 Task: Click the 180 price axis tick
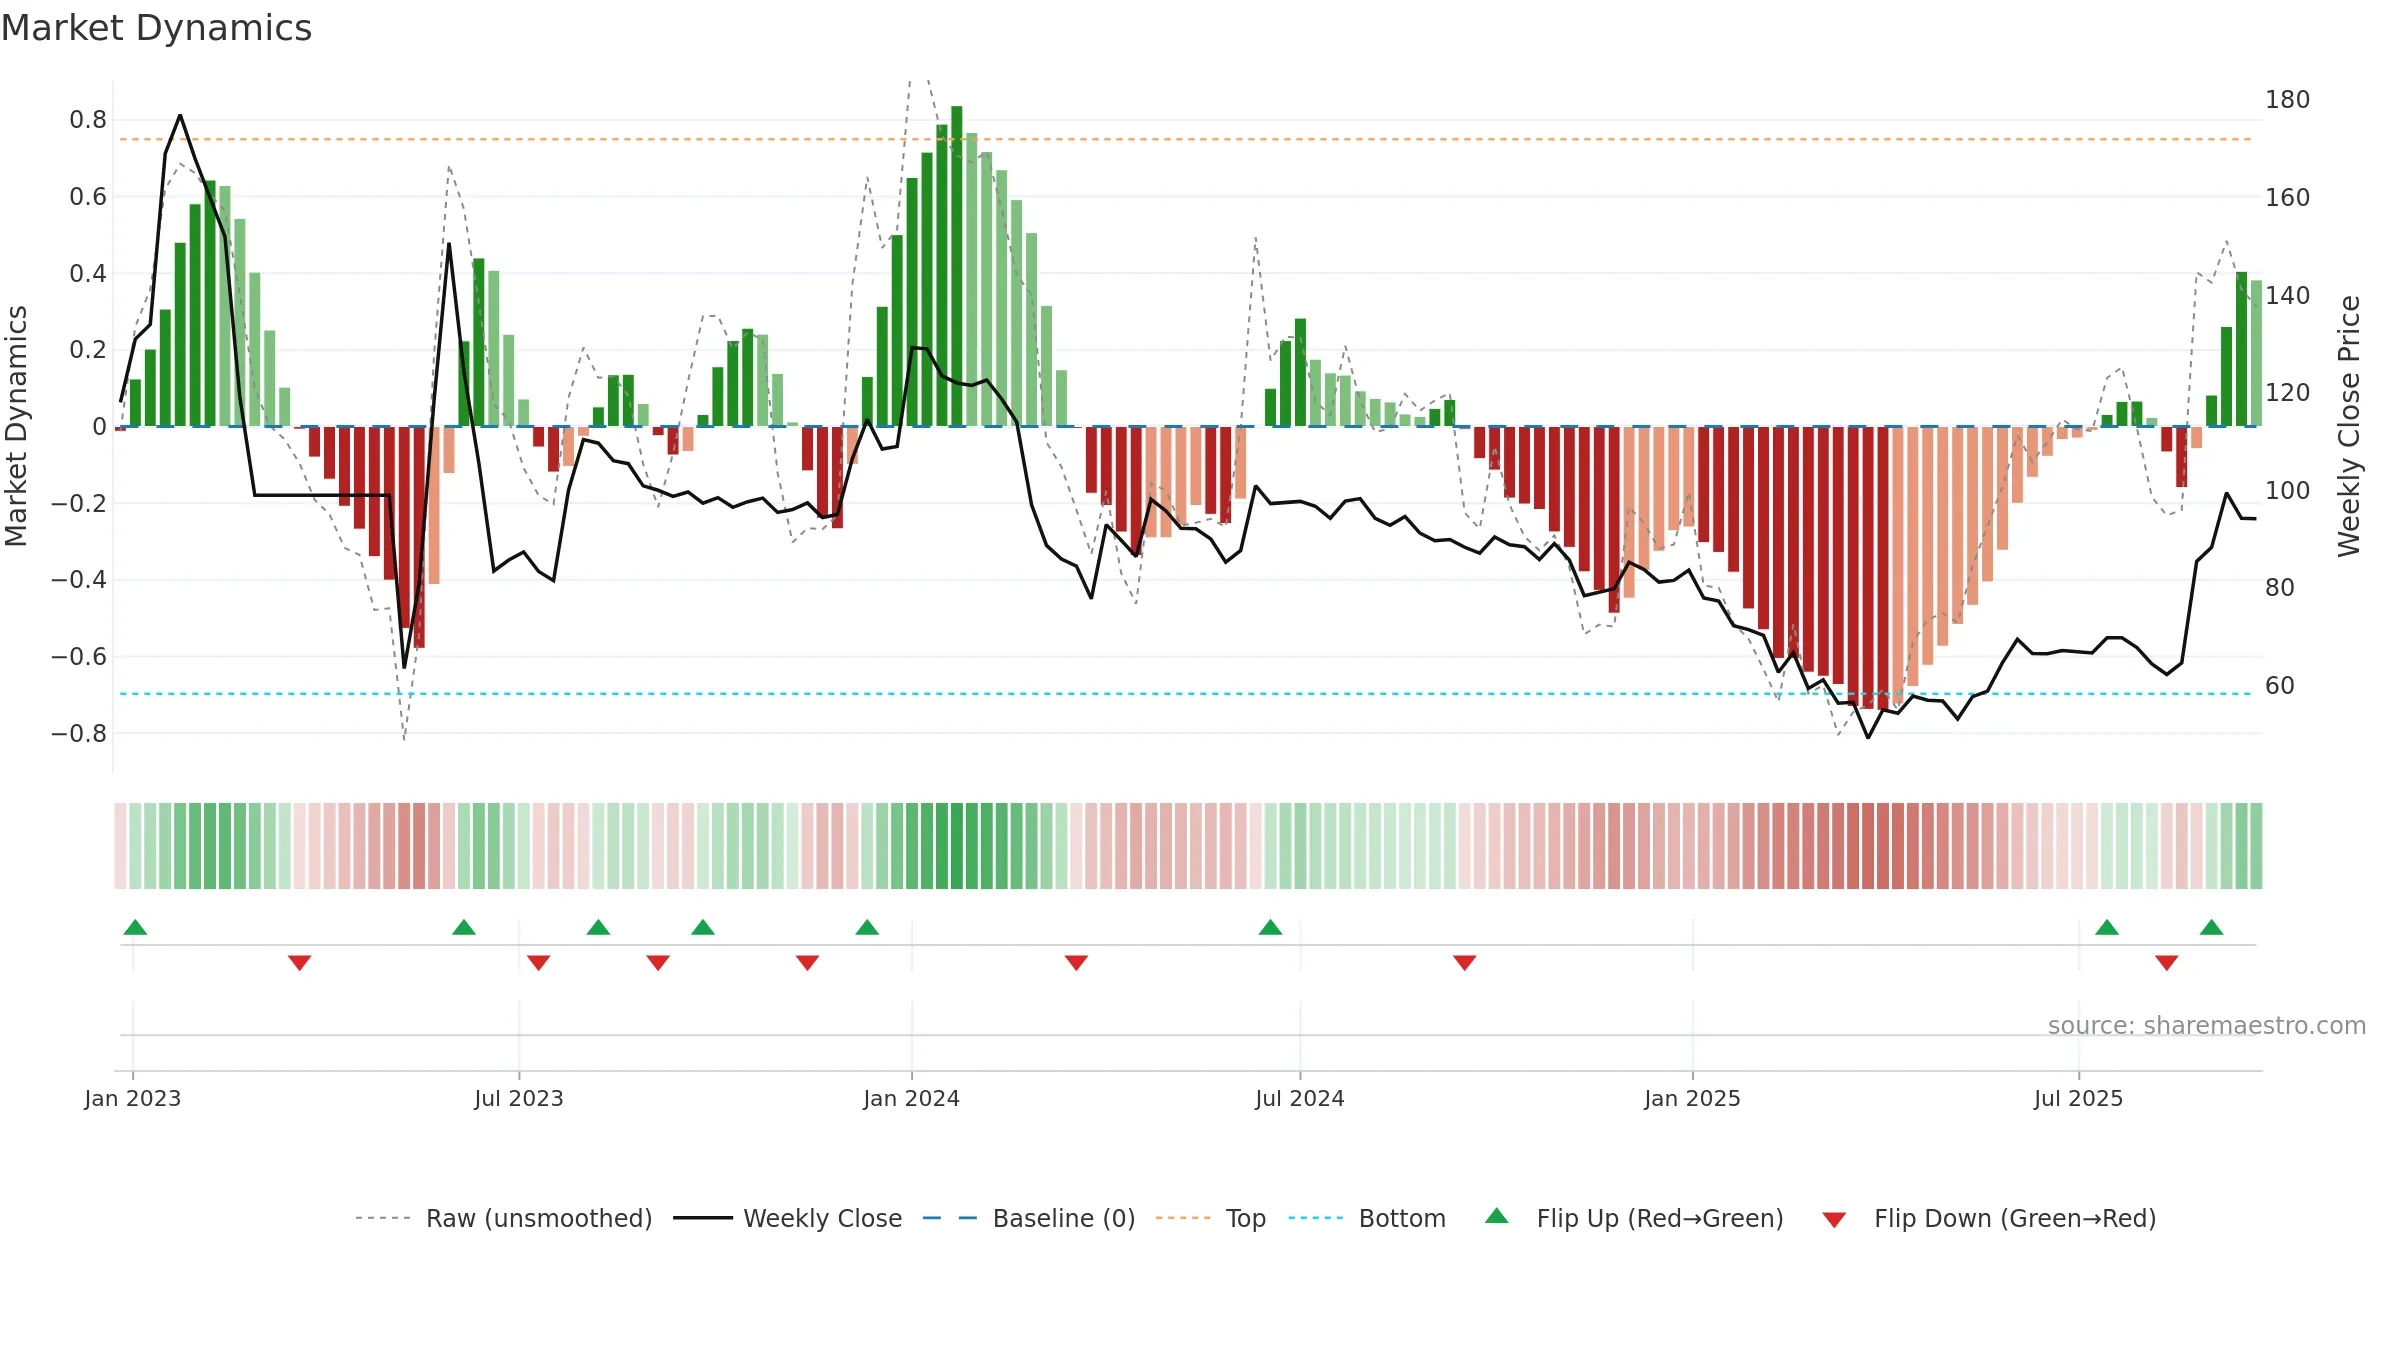pyautogui.click(x=2287, y=100)
